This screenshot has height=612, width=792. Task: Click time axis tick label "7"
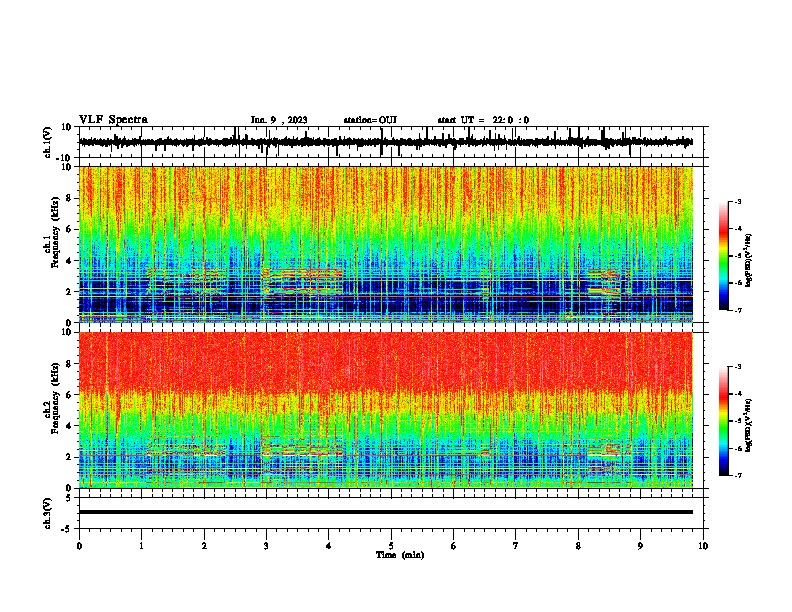[x=516, y=546]
